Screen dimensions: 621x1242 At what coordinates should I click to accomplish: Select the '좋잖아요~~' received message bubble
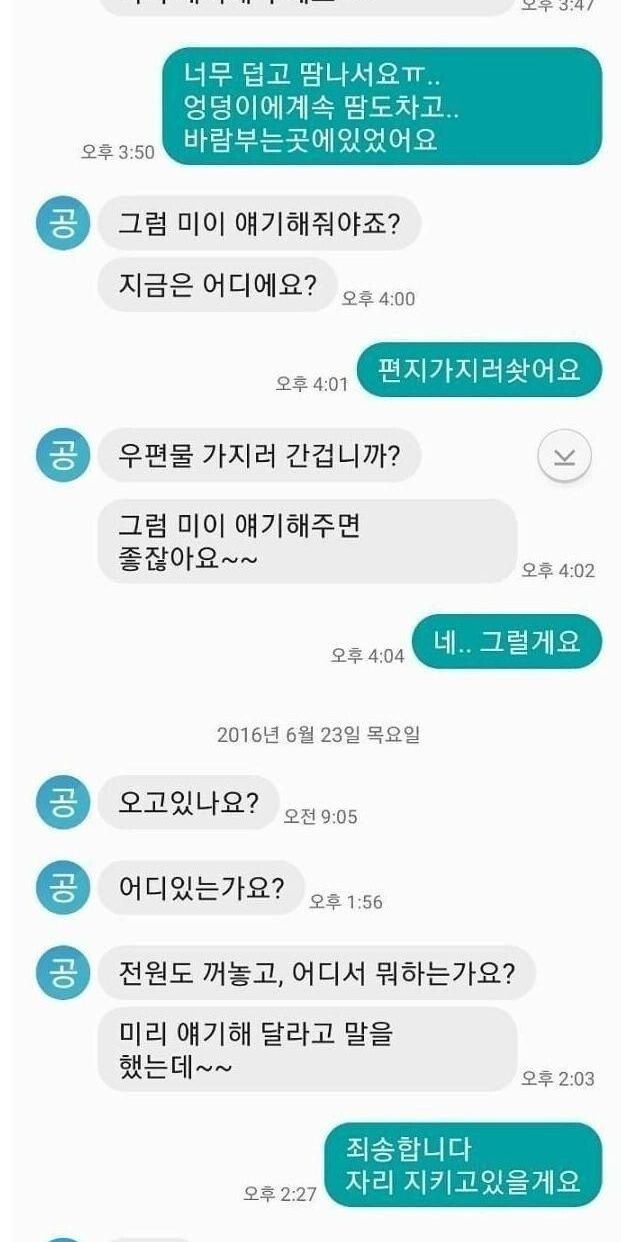click(x=307, y=541)
